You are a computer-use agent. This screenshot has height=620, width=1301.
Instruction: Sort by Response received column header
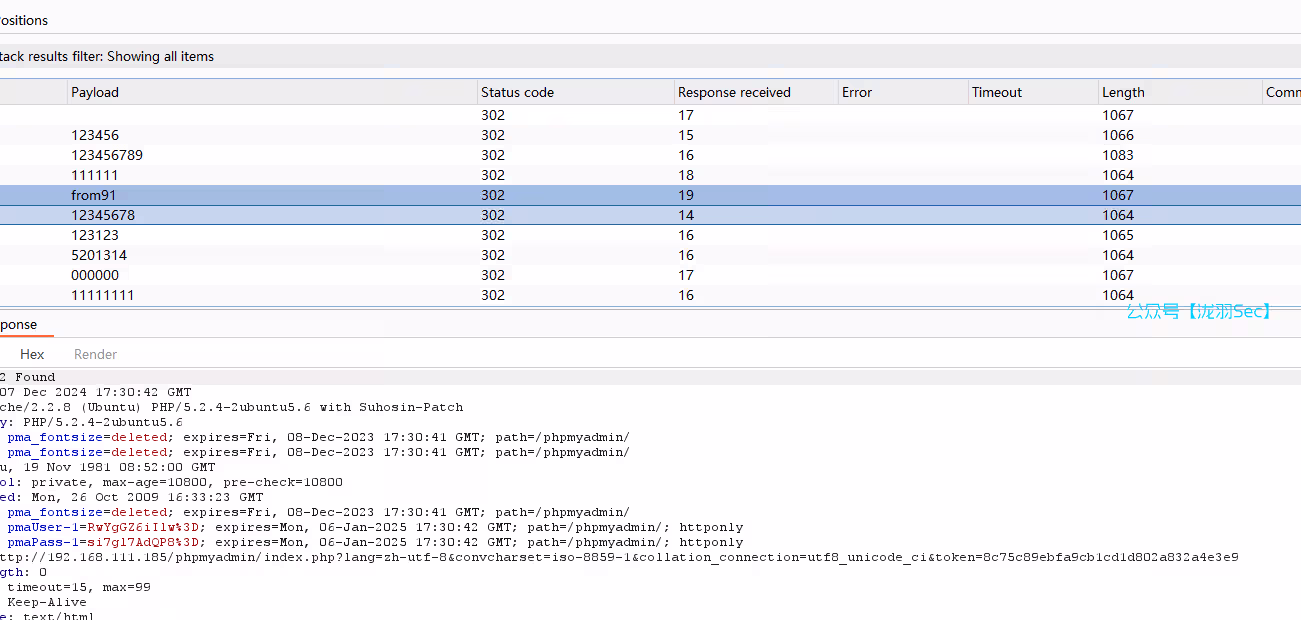734,92
